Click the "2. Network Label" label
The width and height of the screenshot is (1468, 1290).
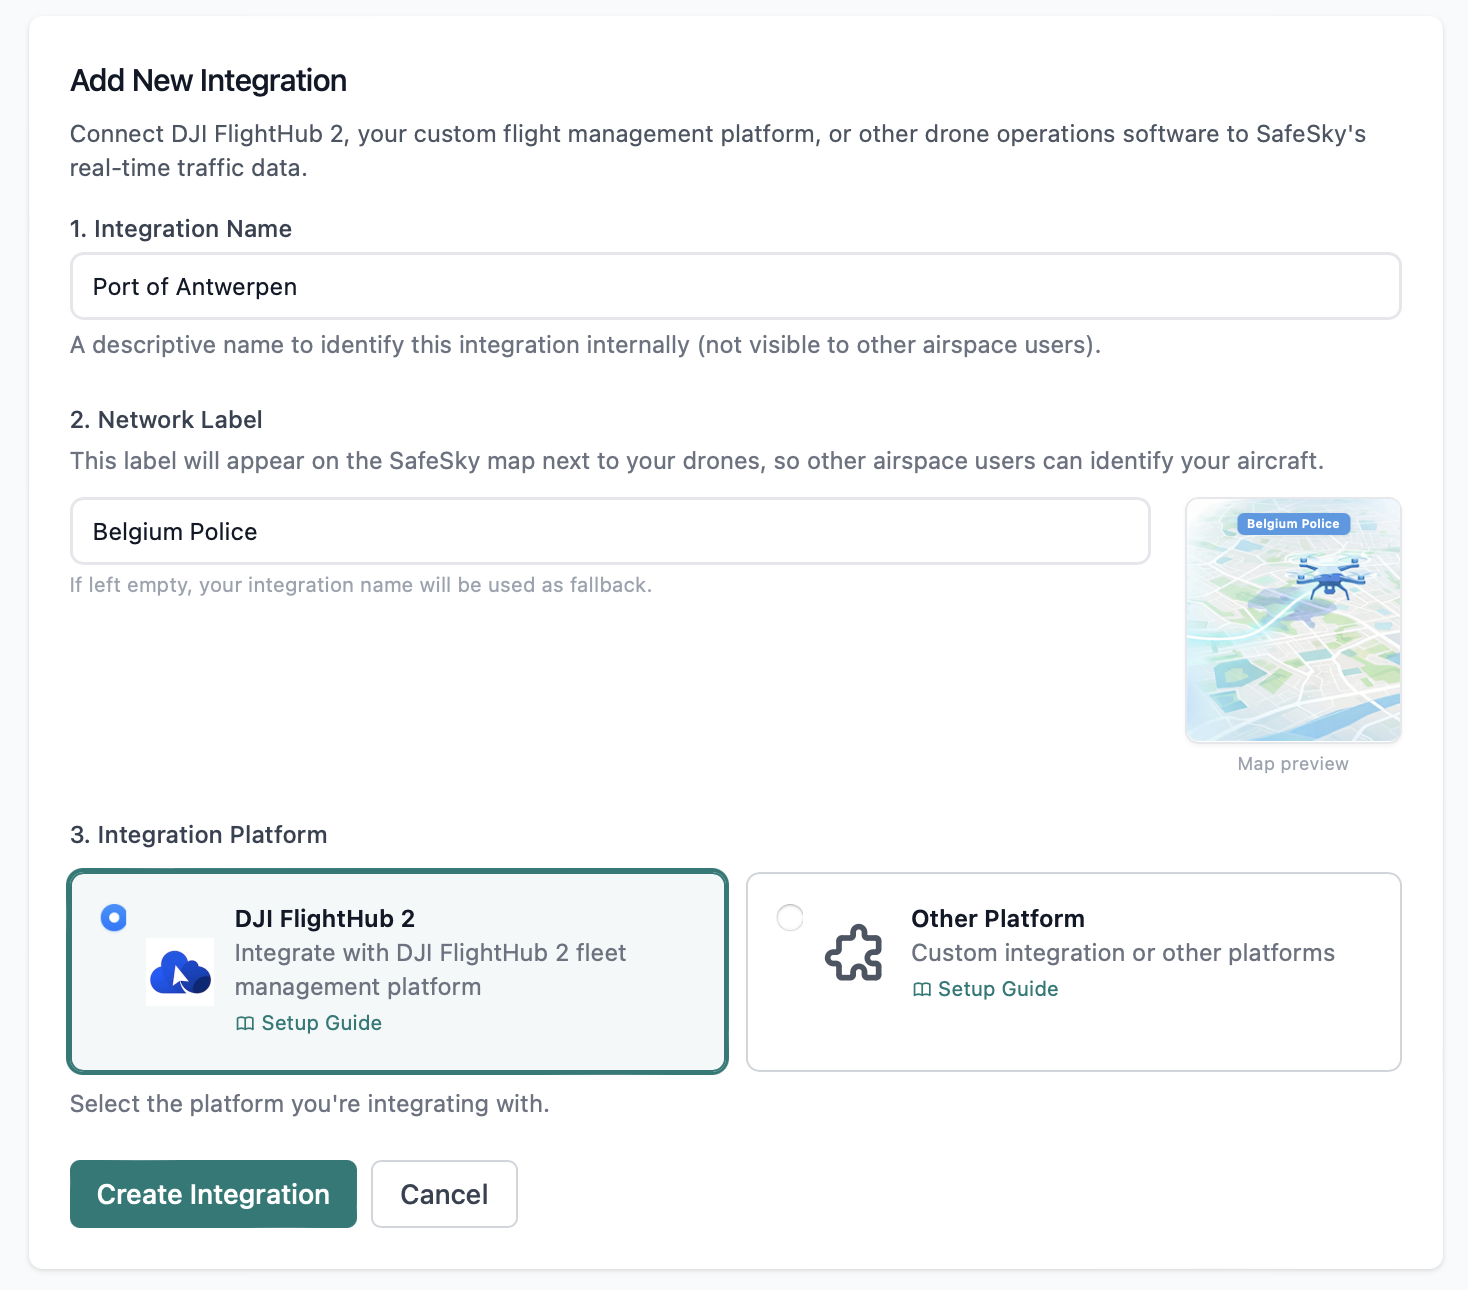166,420
